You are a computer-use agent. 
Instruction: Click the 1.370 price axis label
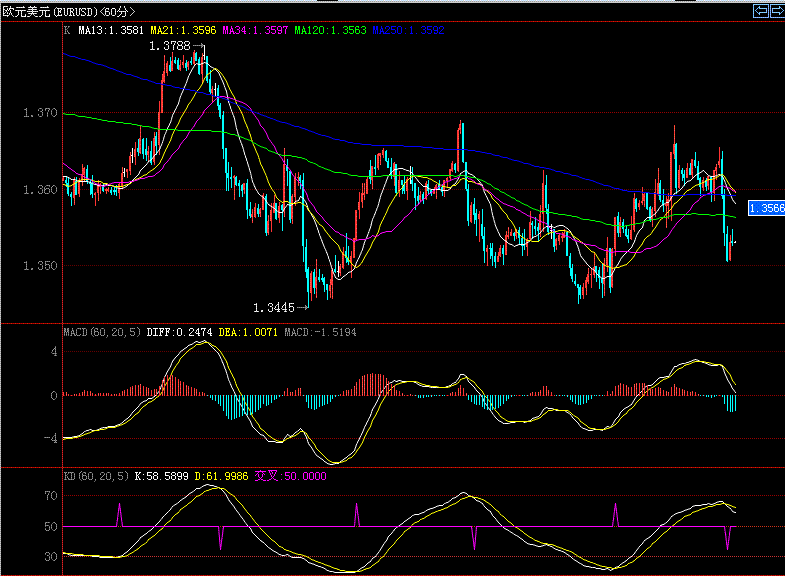(x=40, y=113)
